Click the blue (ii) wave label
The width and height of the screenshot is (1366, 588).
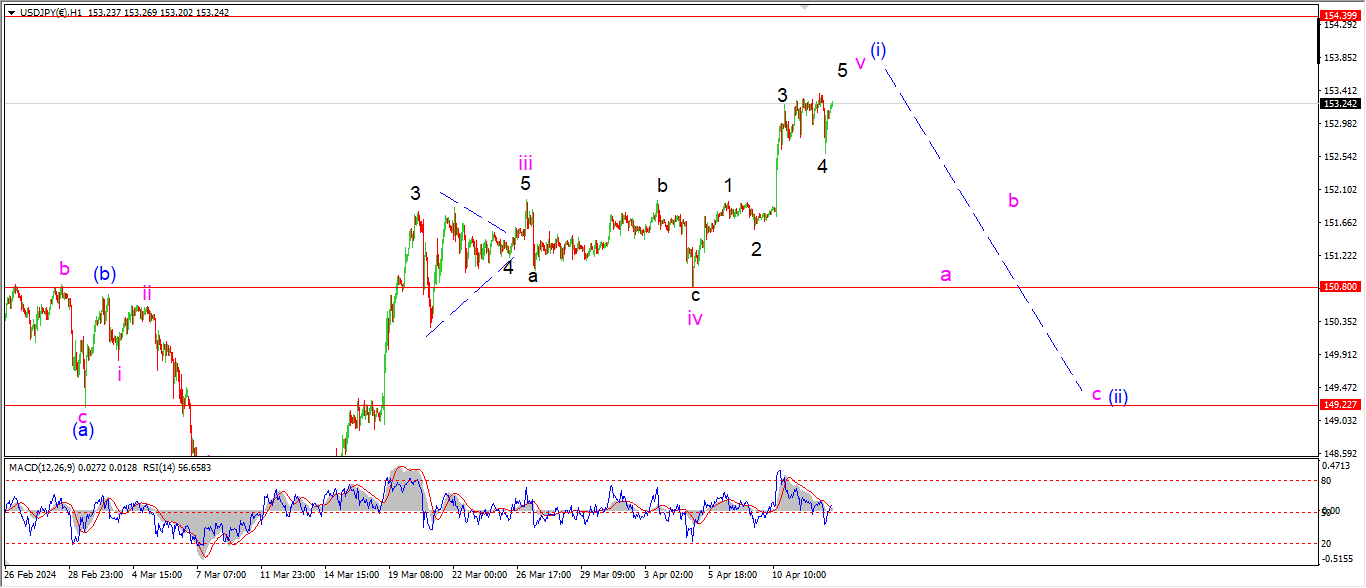point(1118,396)
